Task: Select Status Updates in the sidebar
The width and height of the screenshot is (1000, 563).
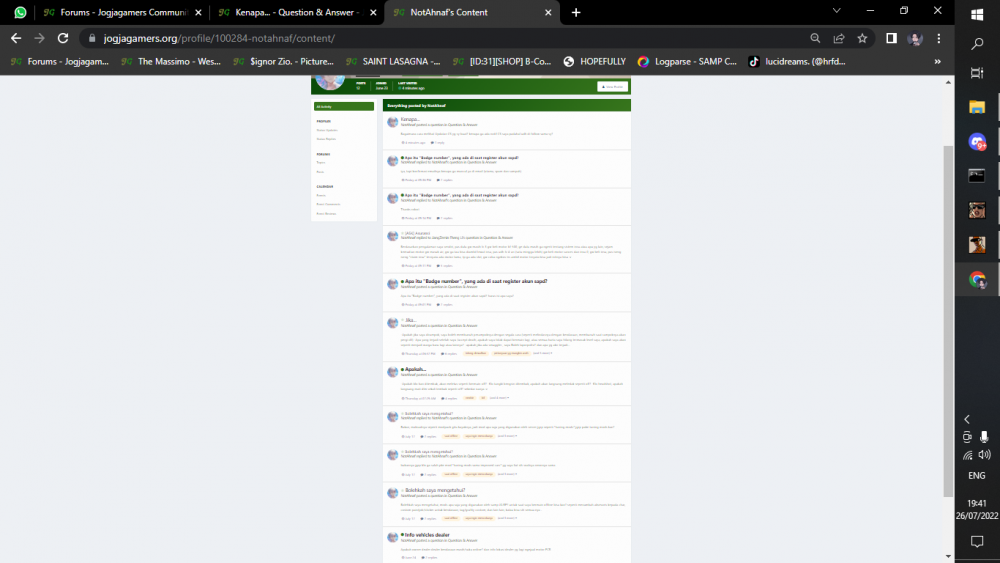Action: click(x=327, y=130)
